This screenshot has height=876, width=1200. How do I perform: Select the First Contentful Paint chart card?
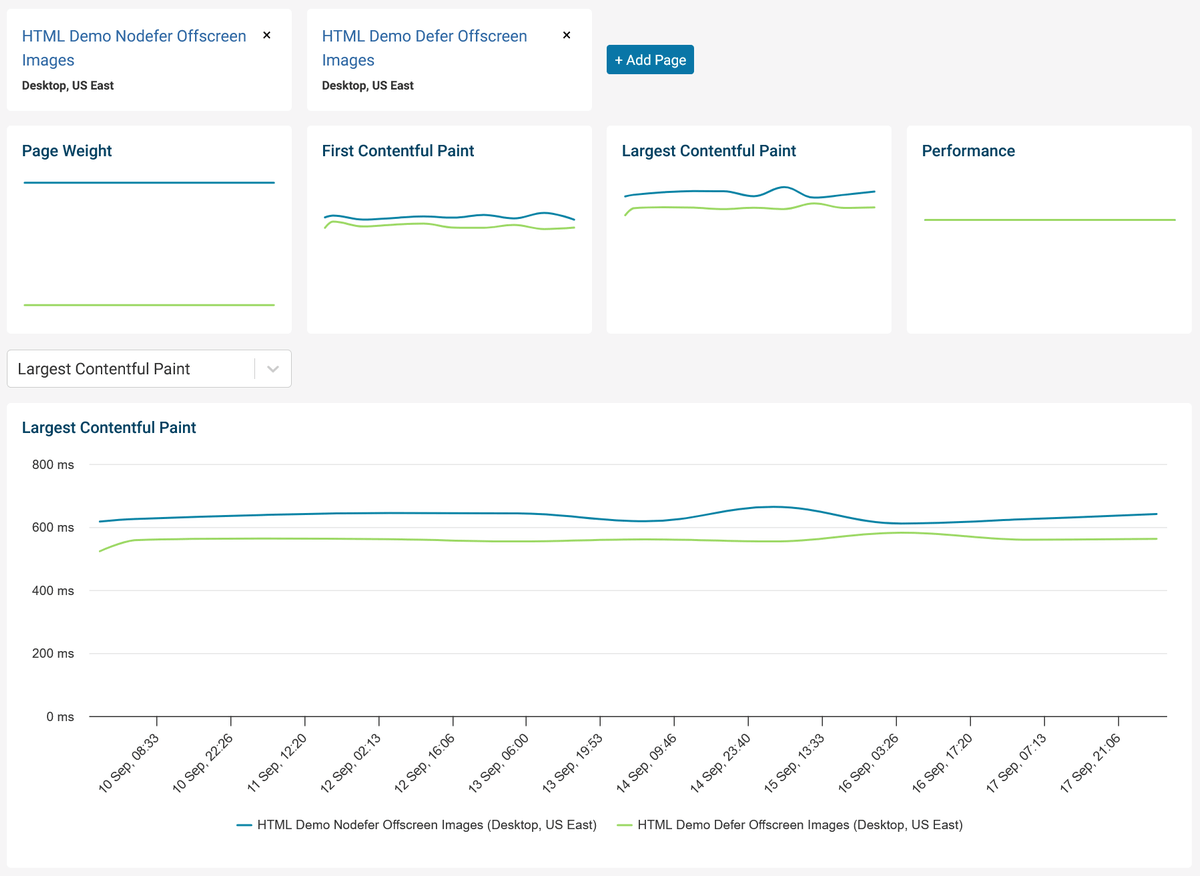point(449,229)
